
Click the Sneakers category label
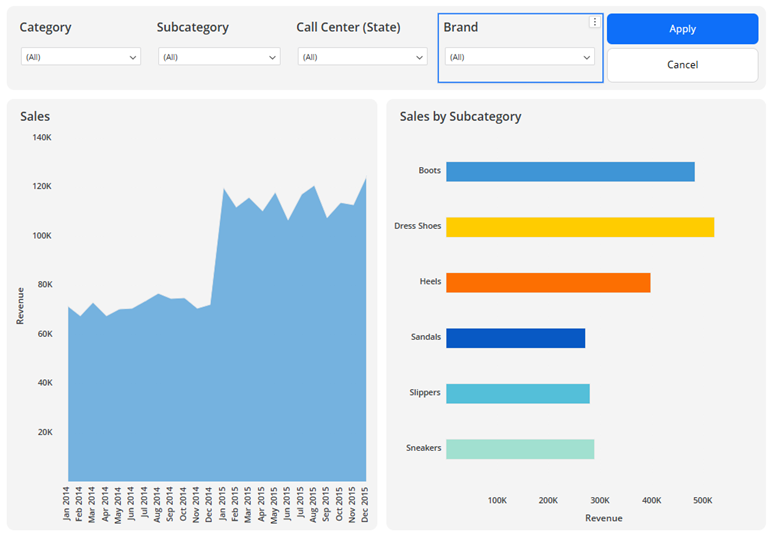click(x=423, y=449)
